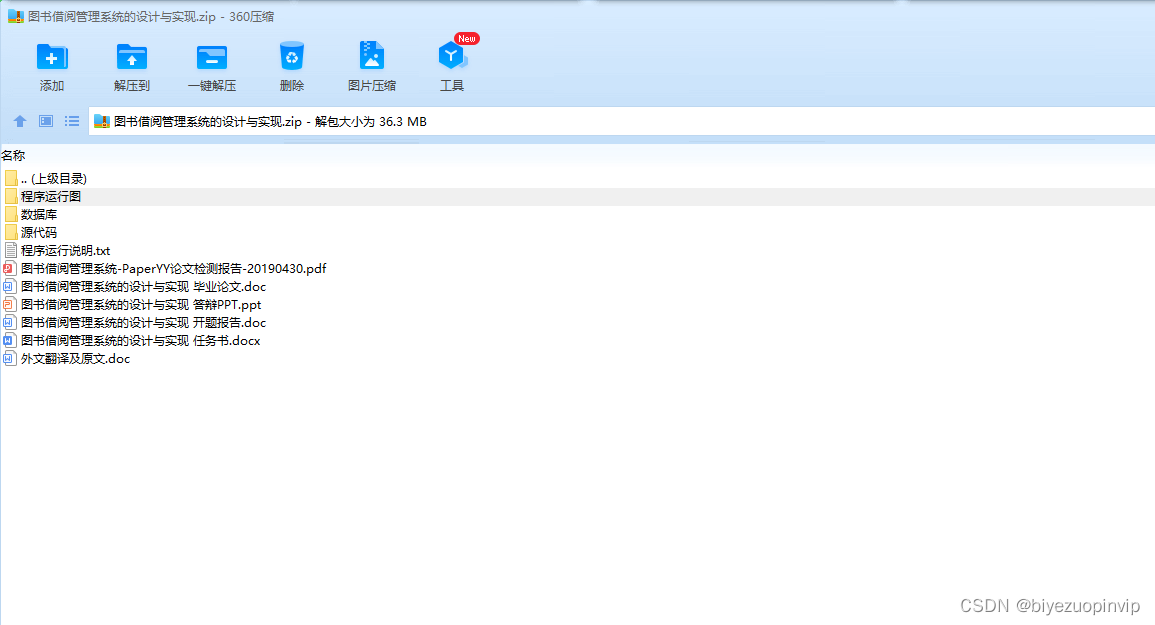This screenshot has width=1155, height=625.
Task: Click the Word icon of 外文翻译及原文.doc
Action: pos(9,359)
